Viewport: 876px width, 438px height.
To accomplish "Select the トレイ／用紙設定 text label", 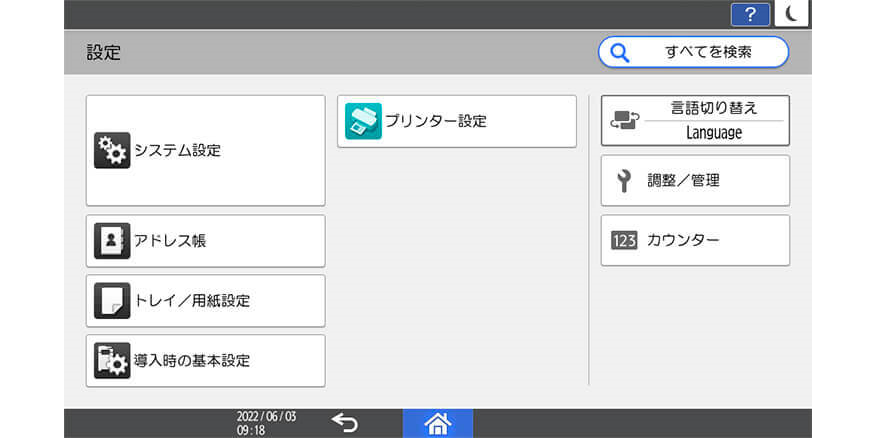I will pyautogui.click(x=192, y=301).
